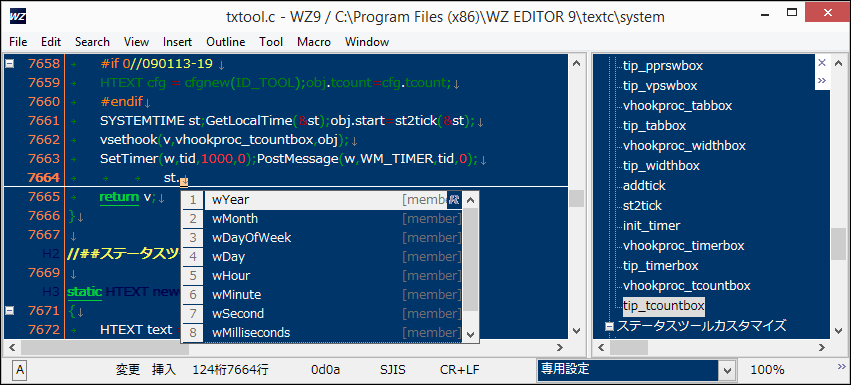Viewport: 851px width, 385px height.
Task: Select vhookproc_timerbox in the outline tree
Action: (x=684, y=245)
